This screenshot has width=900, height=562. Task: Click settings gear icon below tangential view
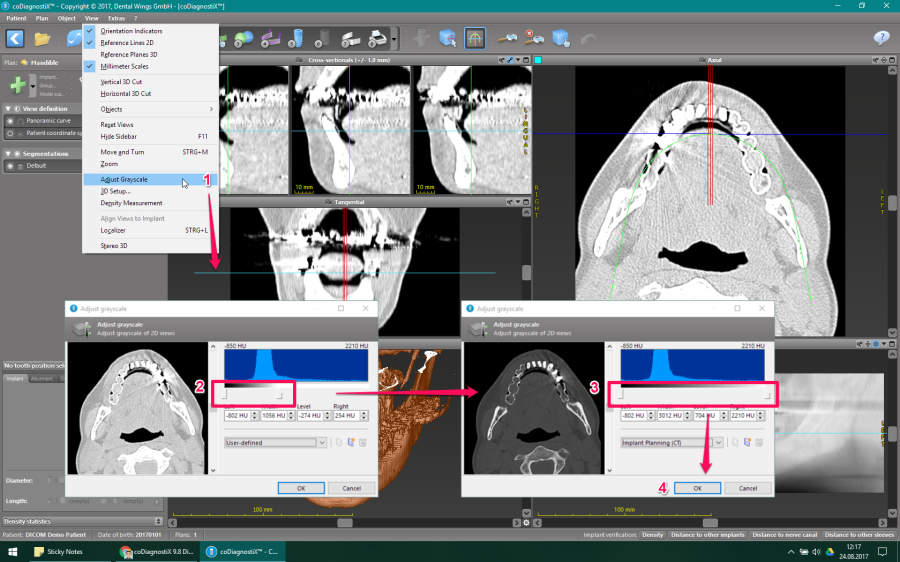(x=526, y=523)
